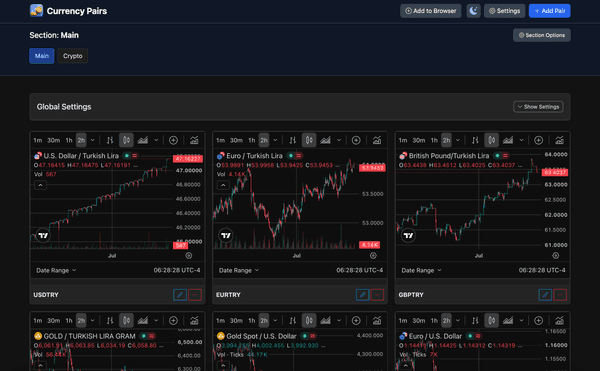Collapse the legend arrow in EURTRY chart
600x371 pixels.
coord(223,186)
